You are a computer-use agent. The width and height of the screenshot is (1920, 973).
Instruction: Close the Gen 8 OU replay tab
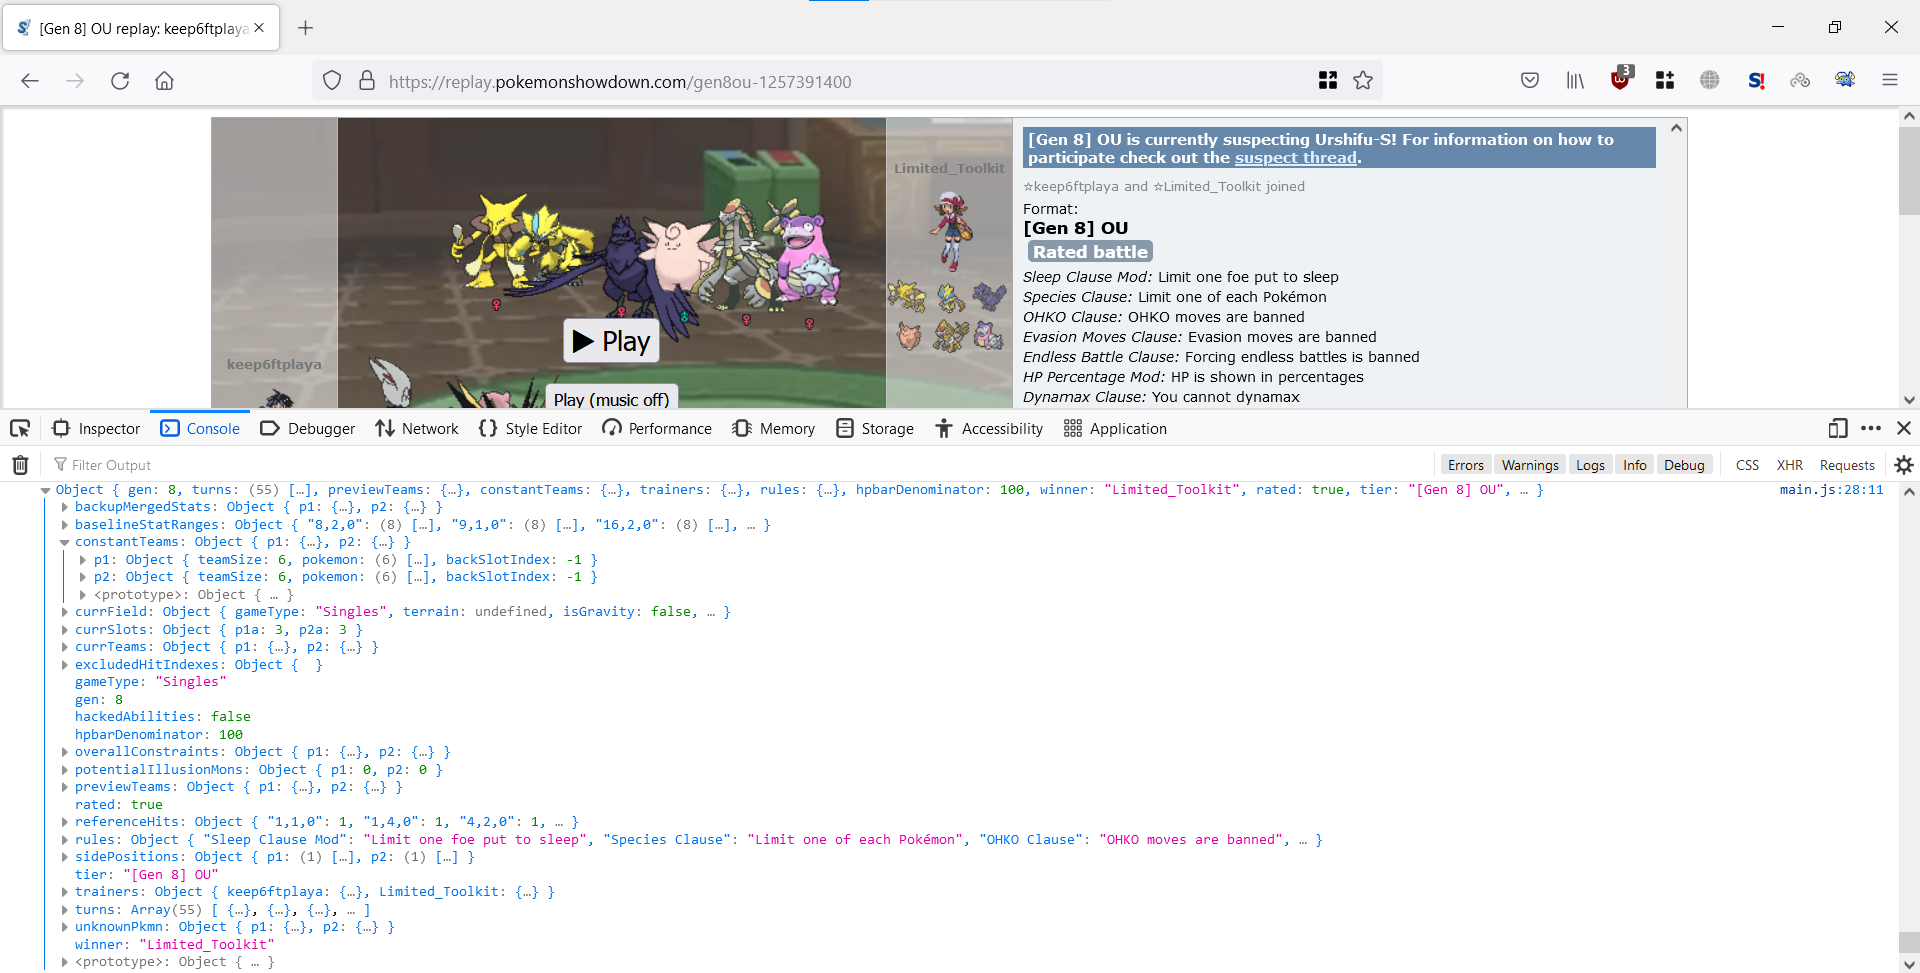point(259,28)
